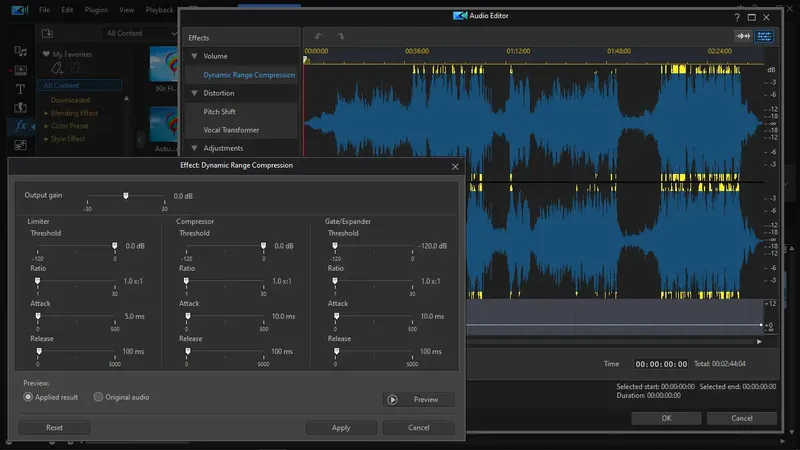Open the Title room (T icon)
This screenshot has width=800, height=450.
pyautogui.click(x=20, y=88)
